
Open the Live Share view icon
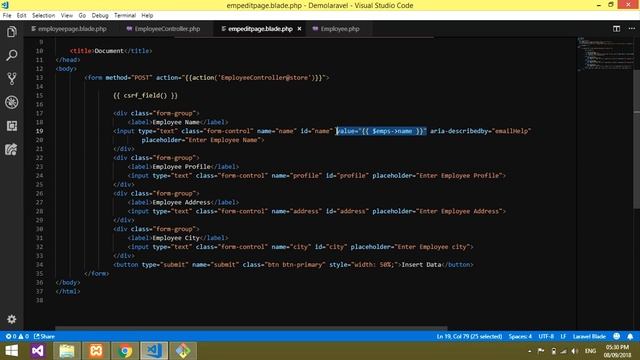click(x=11, y=149)
